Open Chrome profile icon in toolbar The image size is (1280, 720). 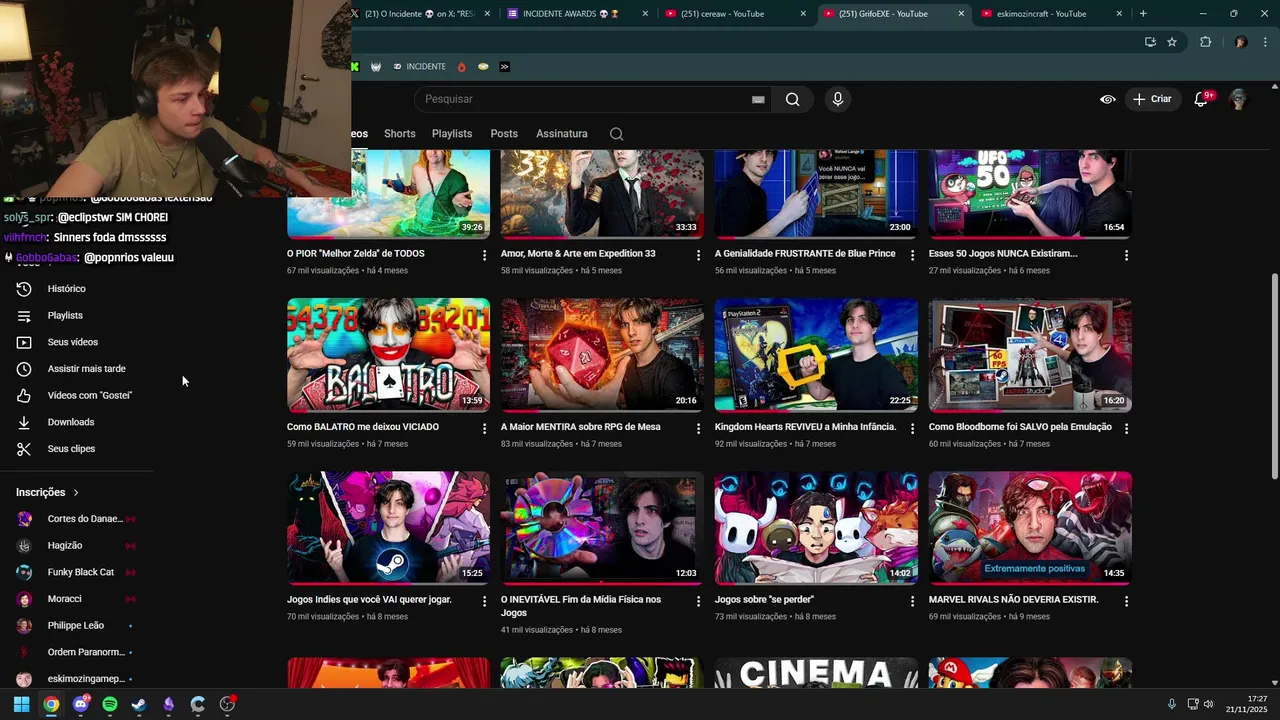1241,42
